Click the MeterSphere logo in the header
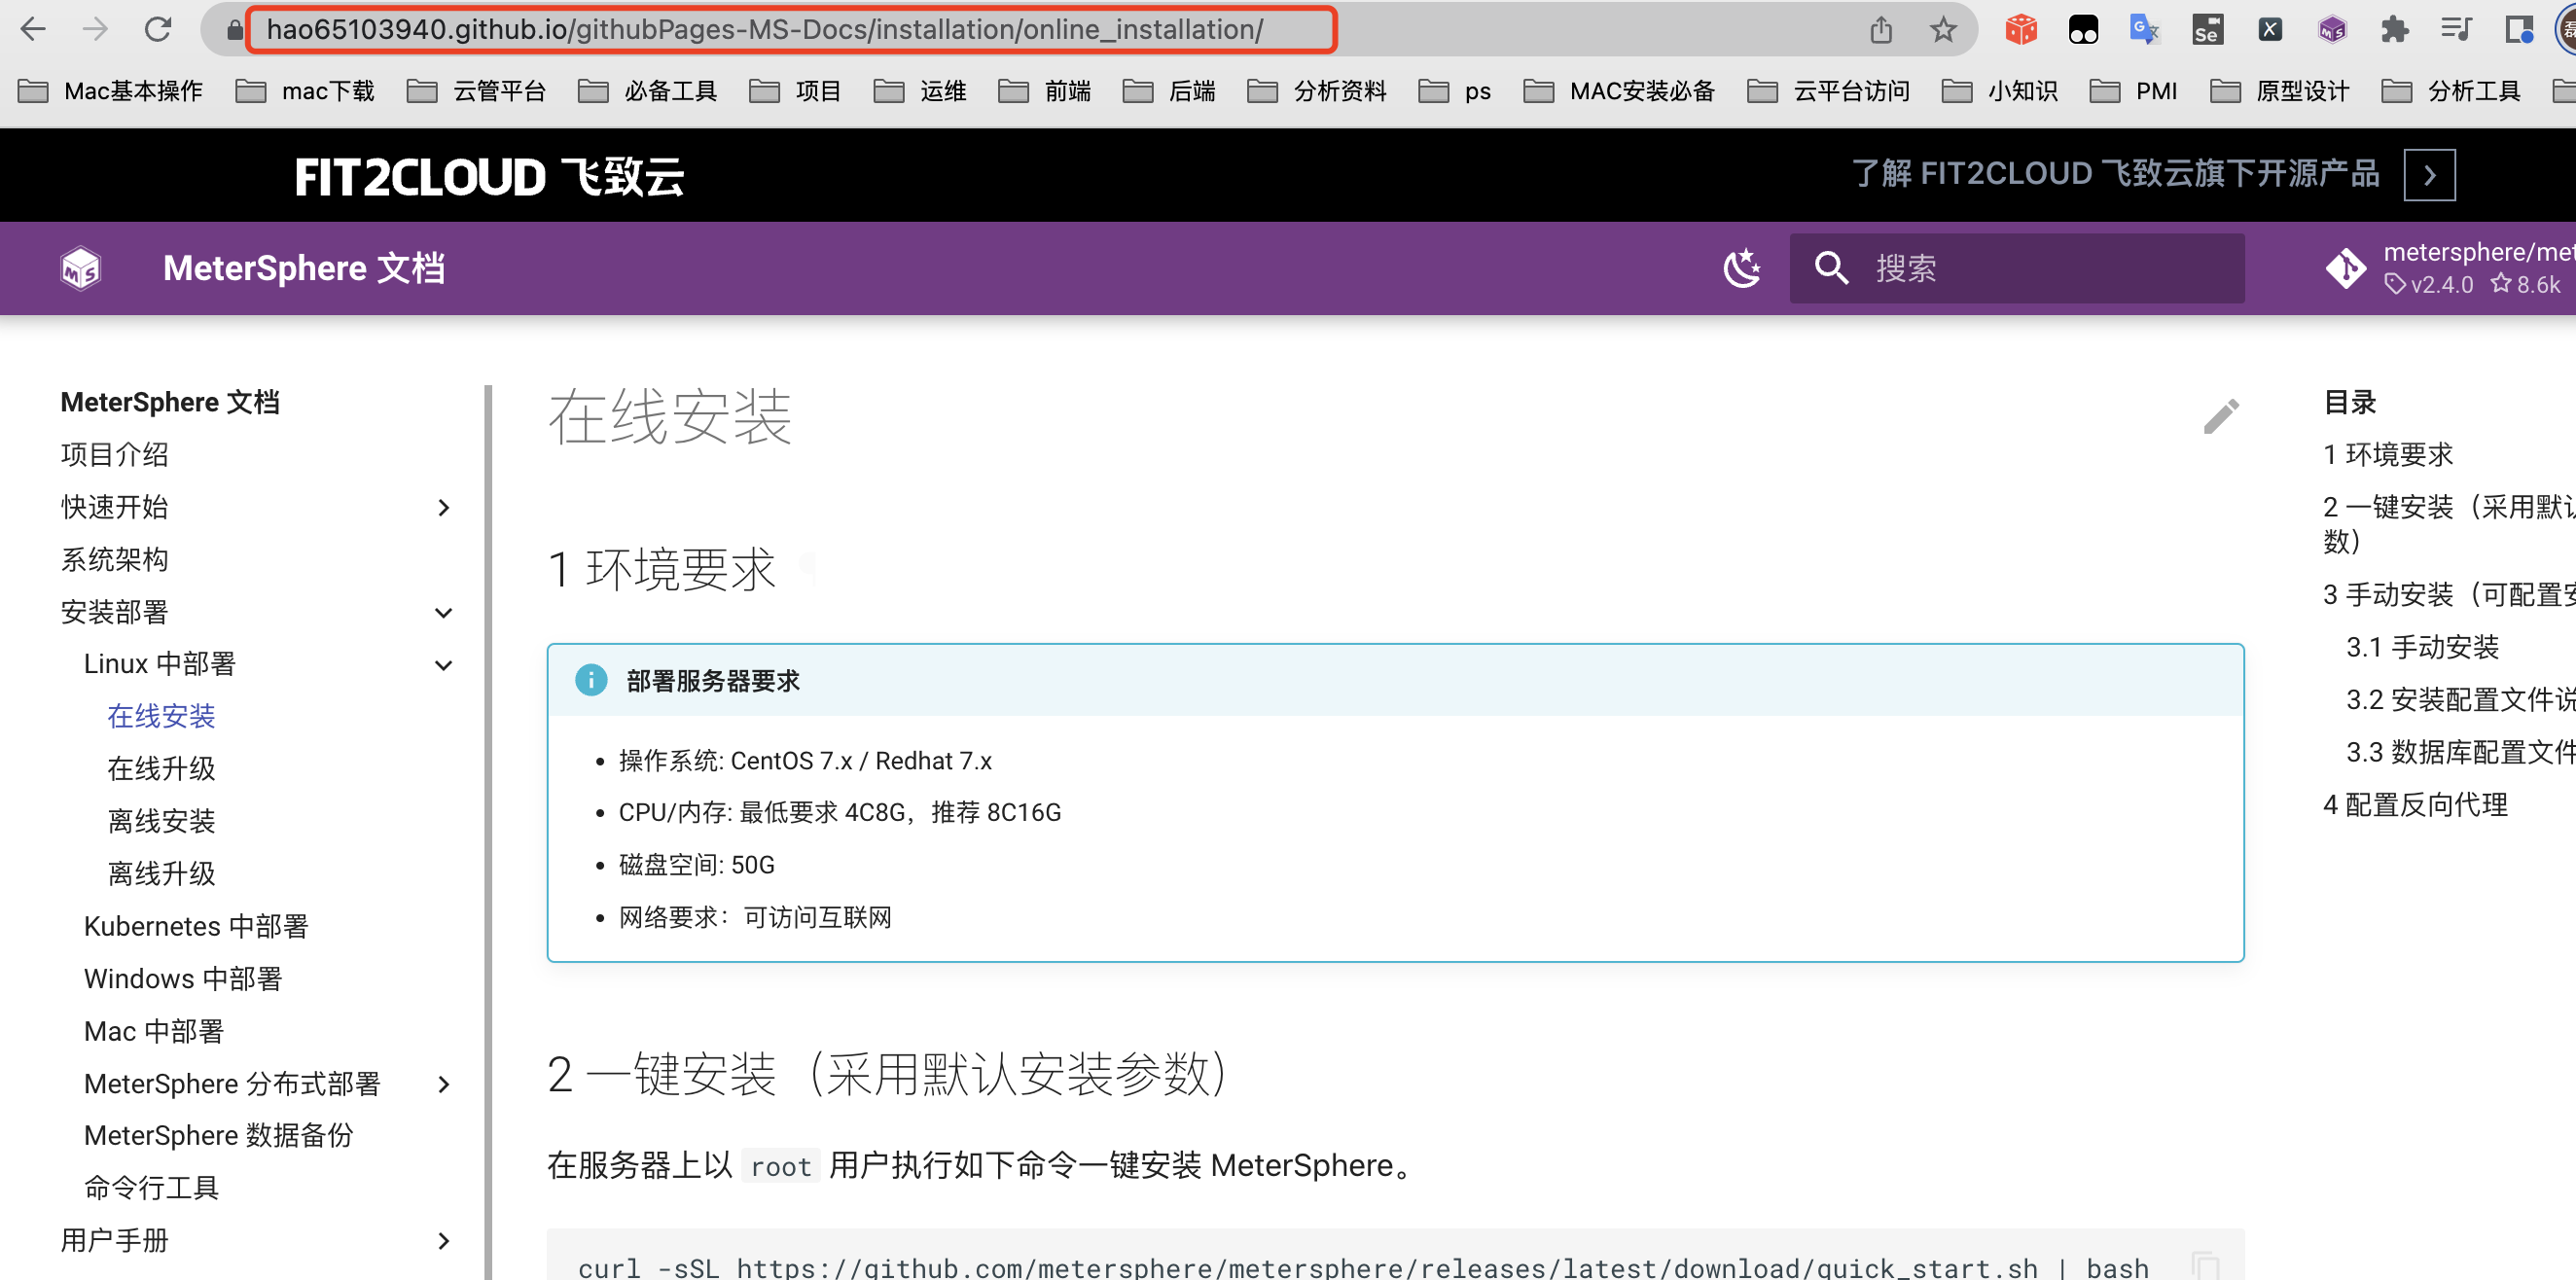Screen dimensions: 2576x1280 pos(80,268)
